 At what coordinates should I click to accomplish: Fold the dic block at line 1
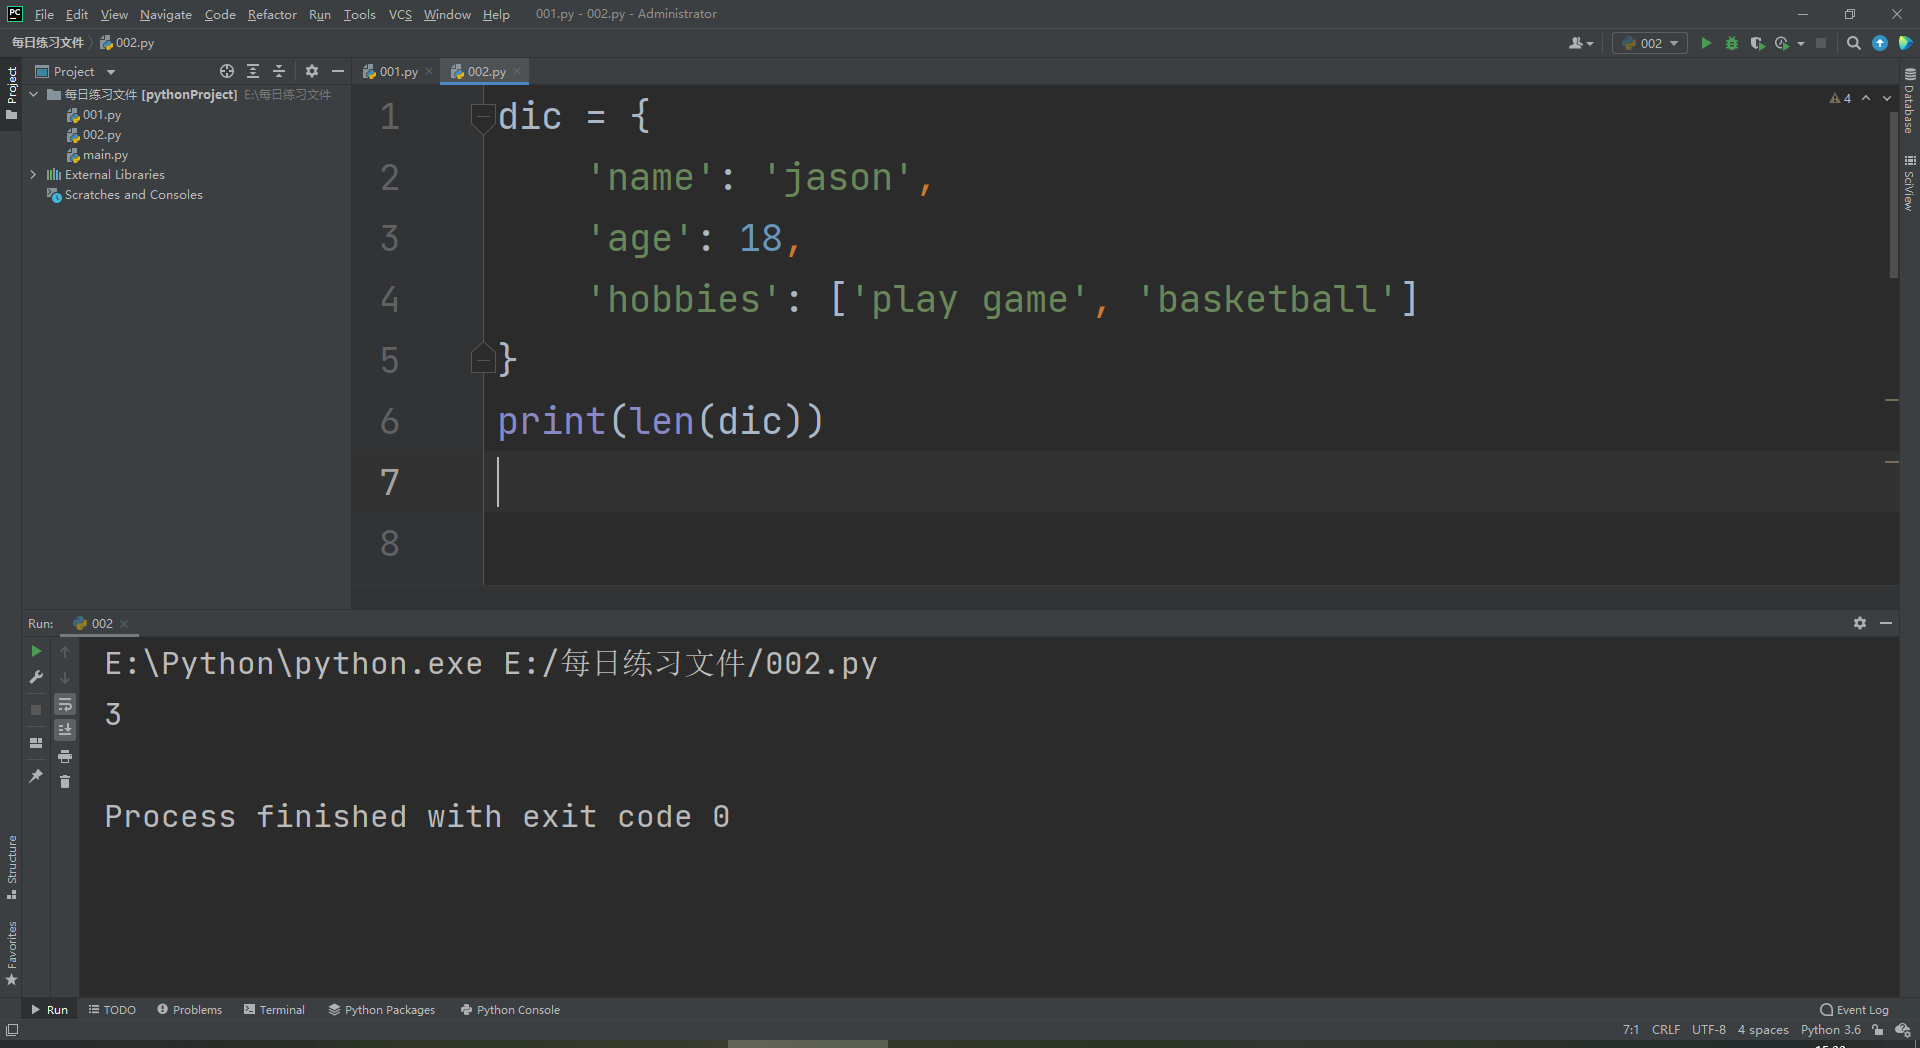pos(483,117)
